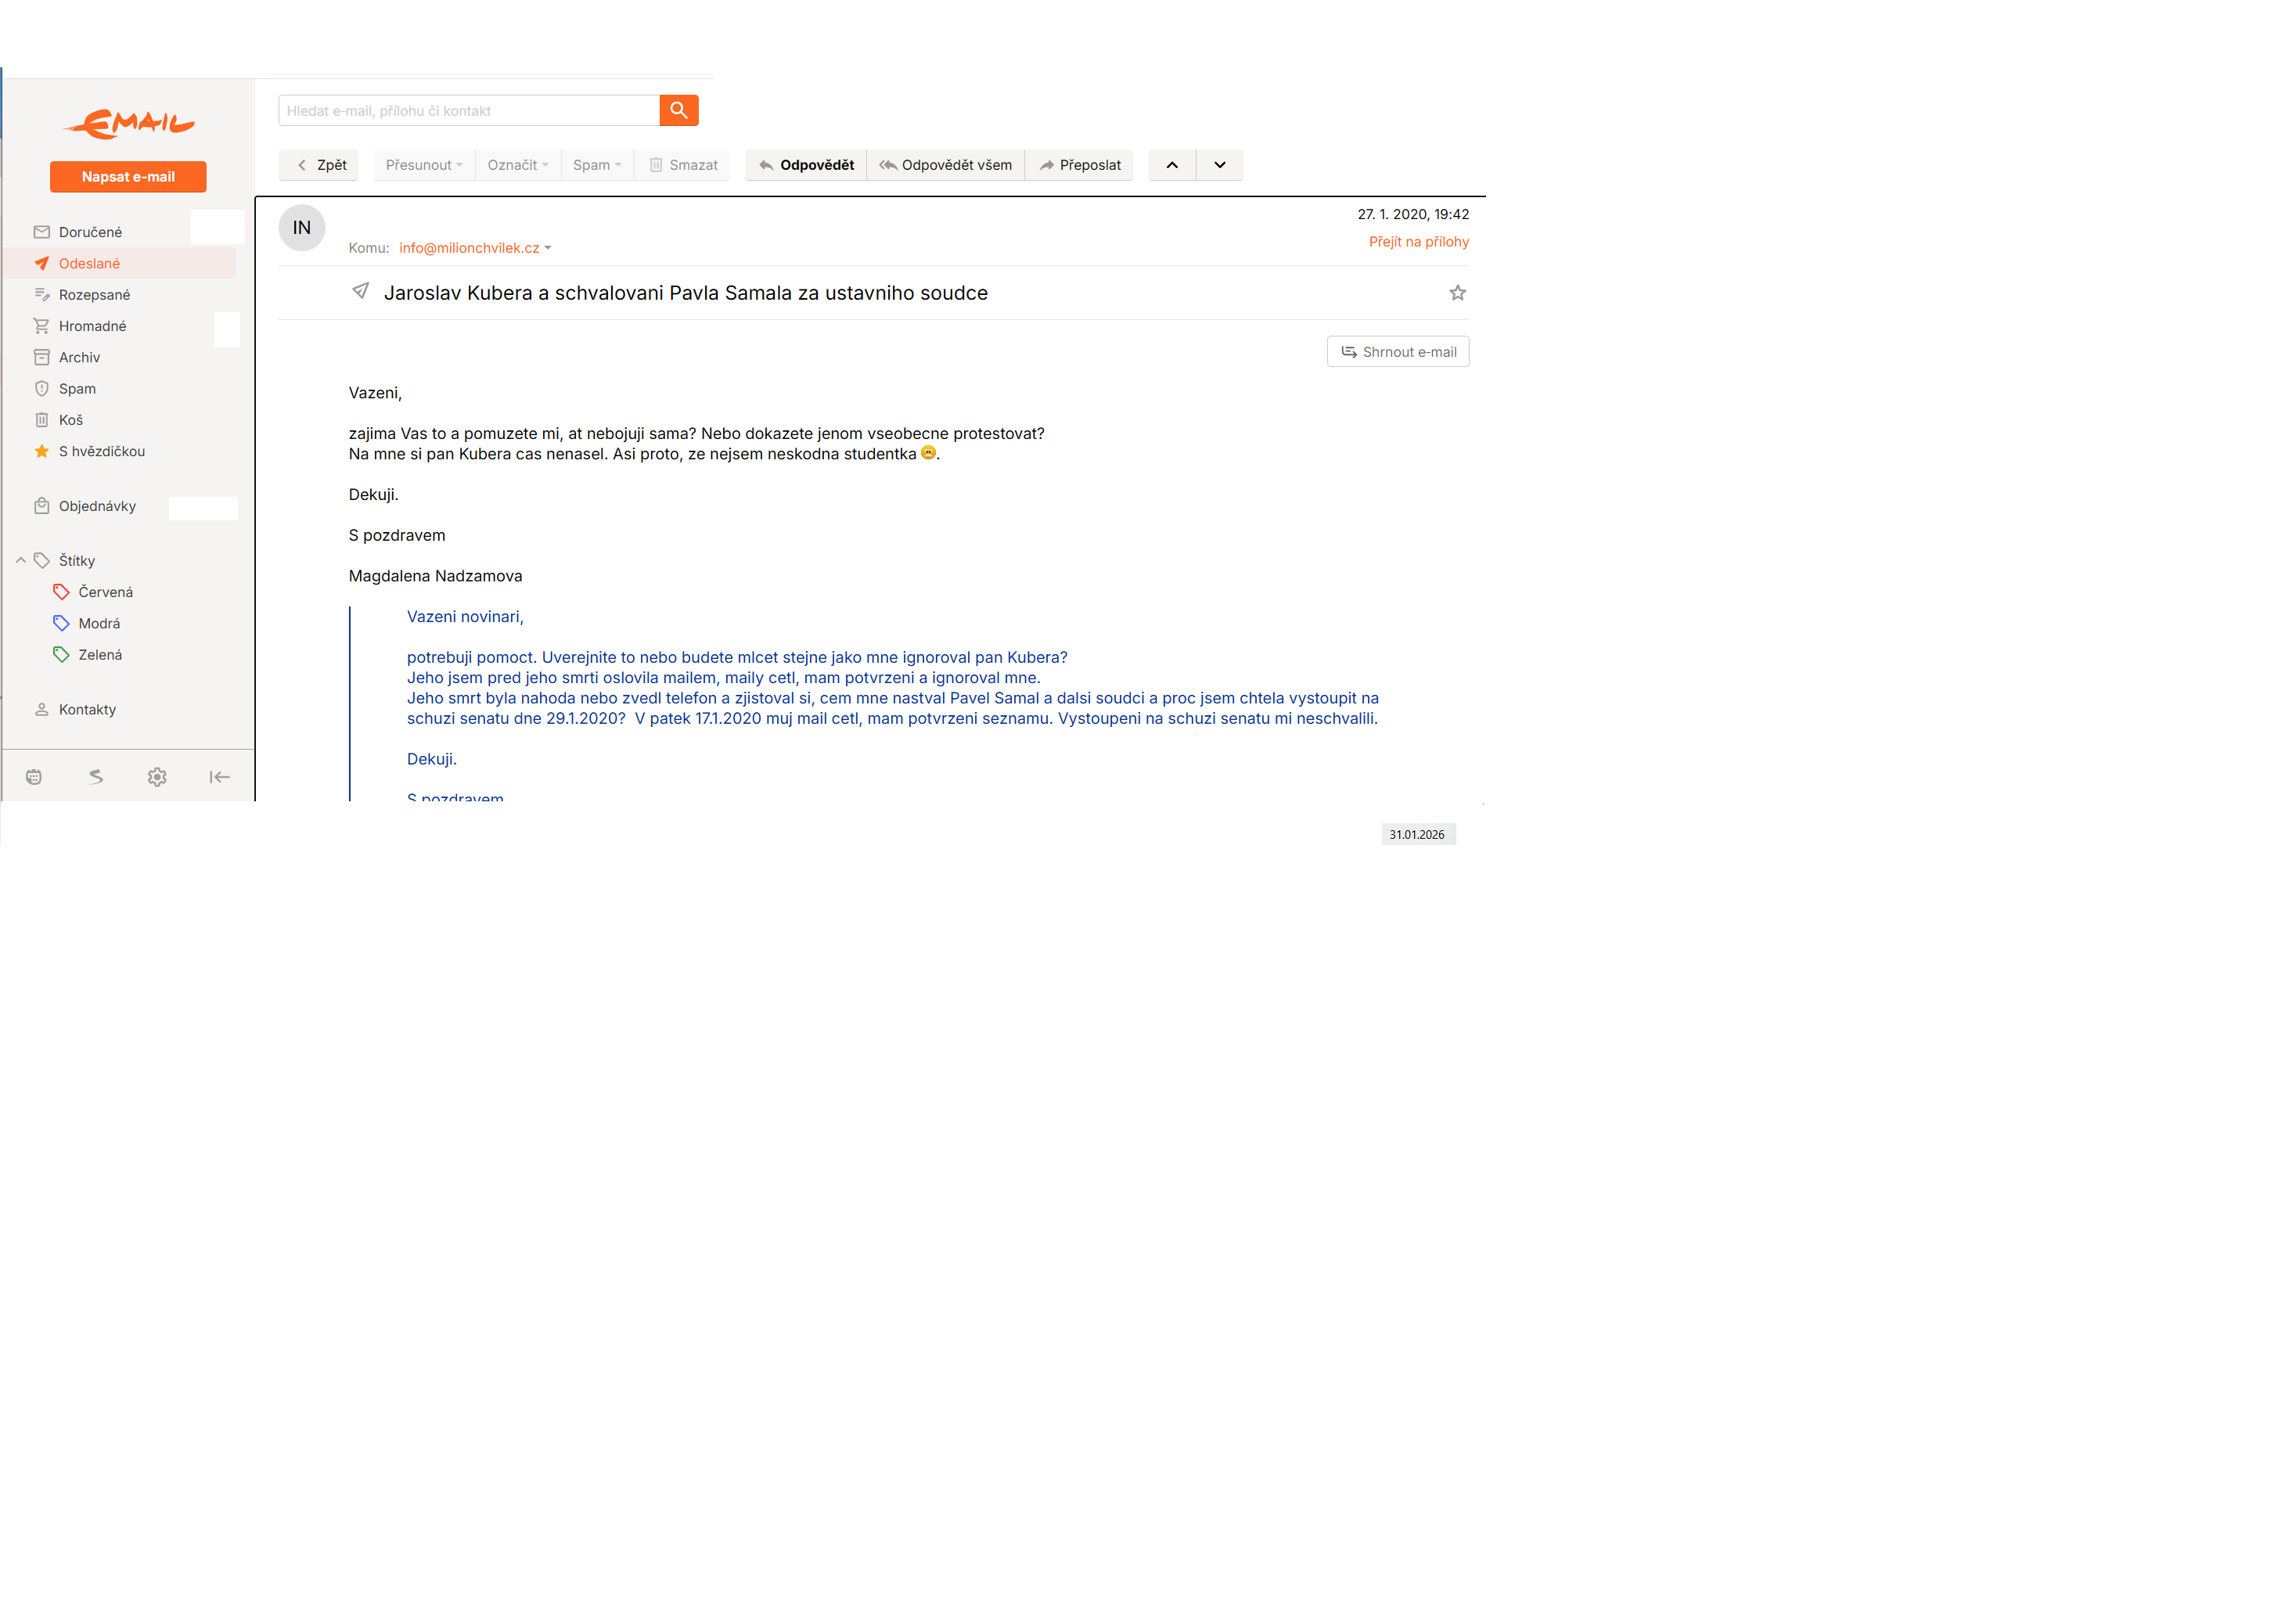Go to previous email with up arrow
This screenshot has width=2296, height=1601.
(1172, 165)
